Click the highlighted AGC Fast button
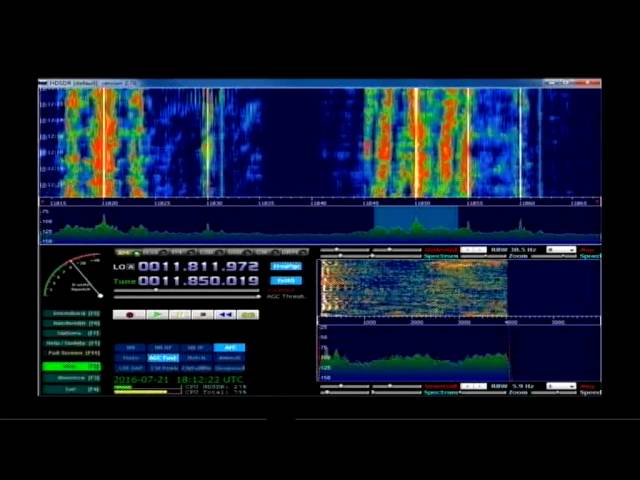This screenshot has height=480, width=640. click(x=163, y=358)
